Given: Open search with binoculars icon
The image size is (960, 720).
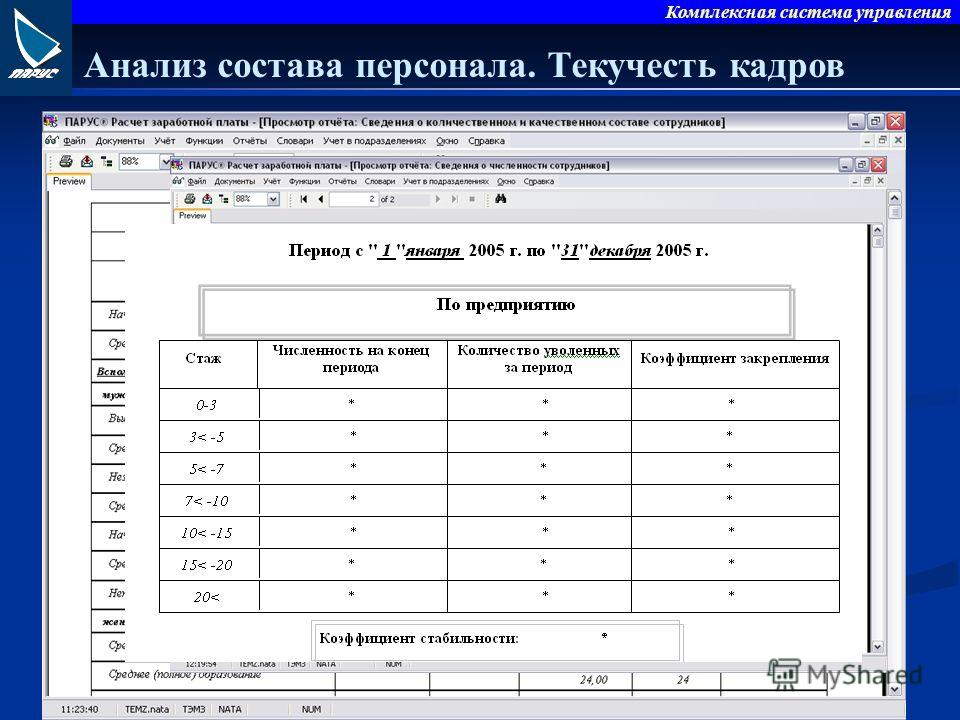Looking at the screenshot, I should 500,199.
